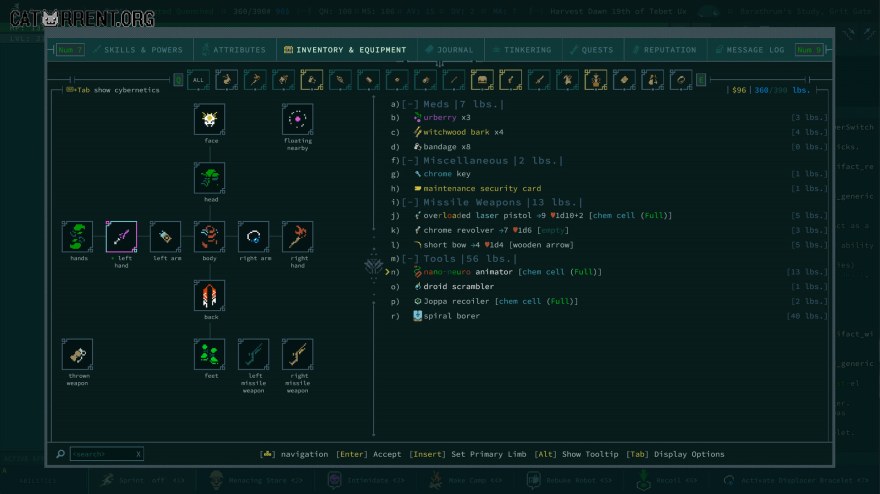
Task: Open the Skills & Powers tab
Action: point(139,50)
